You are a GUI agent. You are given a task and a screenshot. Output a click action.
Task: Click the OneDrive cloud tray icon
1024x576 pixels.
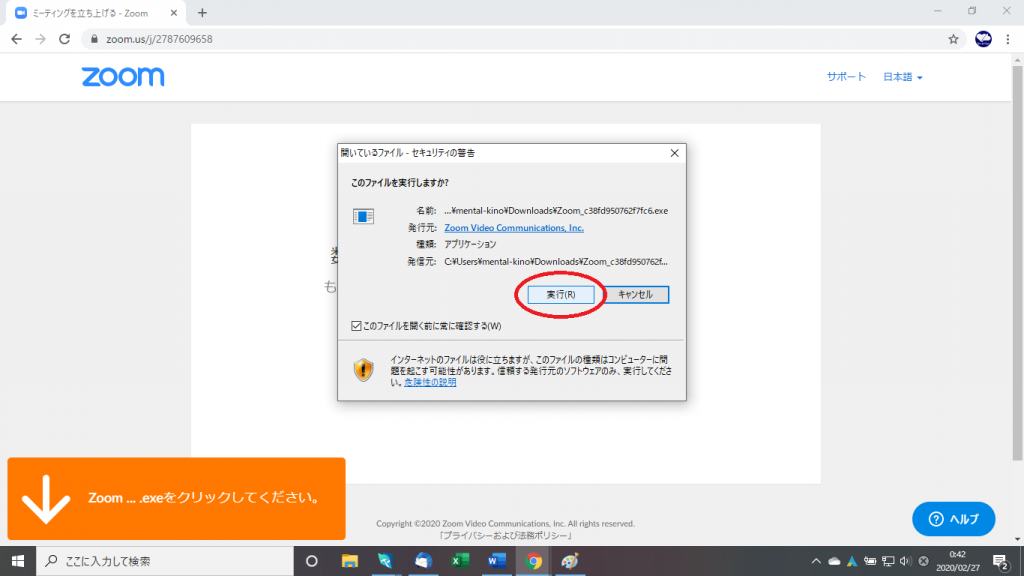pos(834,561)
